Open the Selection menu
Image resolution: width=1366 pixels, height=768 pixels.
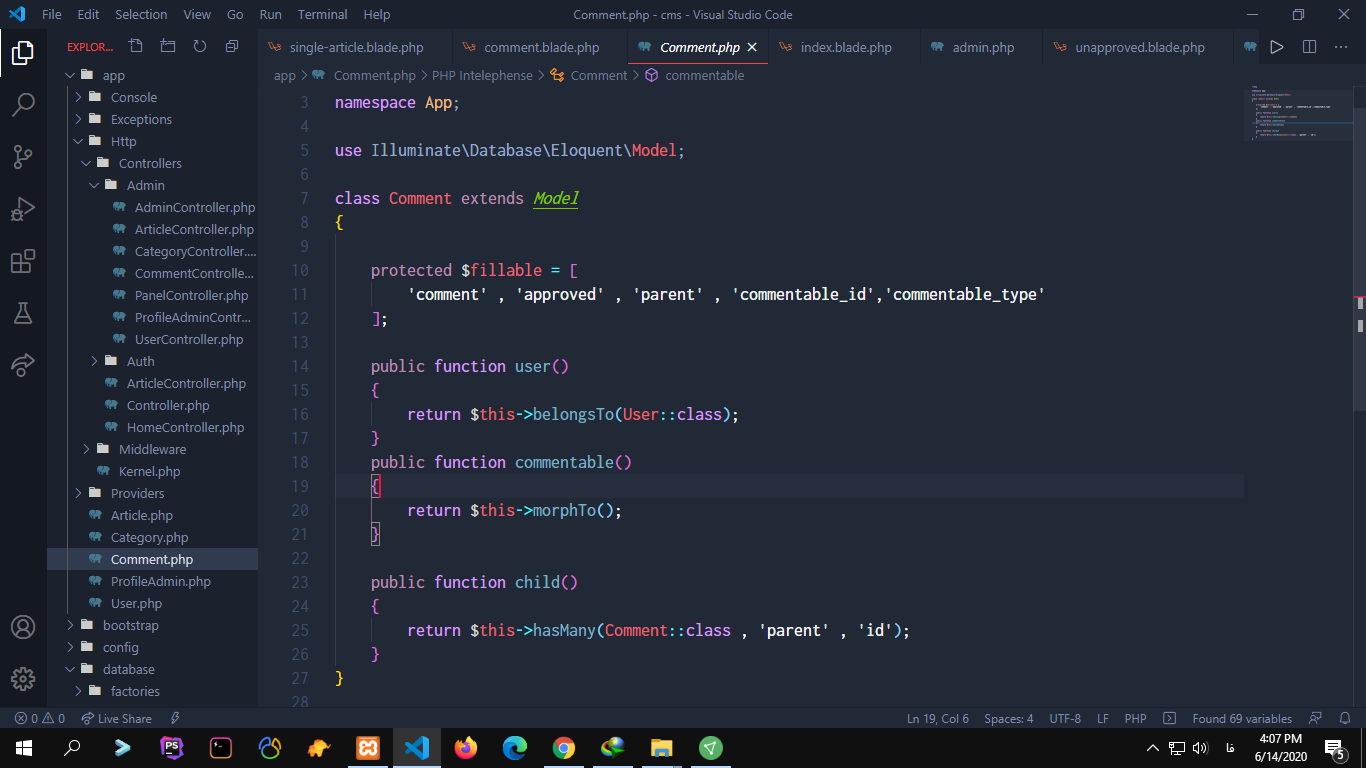pyautogui.click(x=141, y=15)
